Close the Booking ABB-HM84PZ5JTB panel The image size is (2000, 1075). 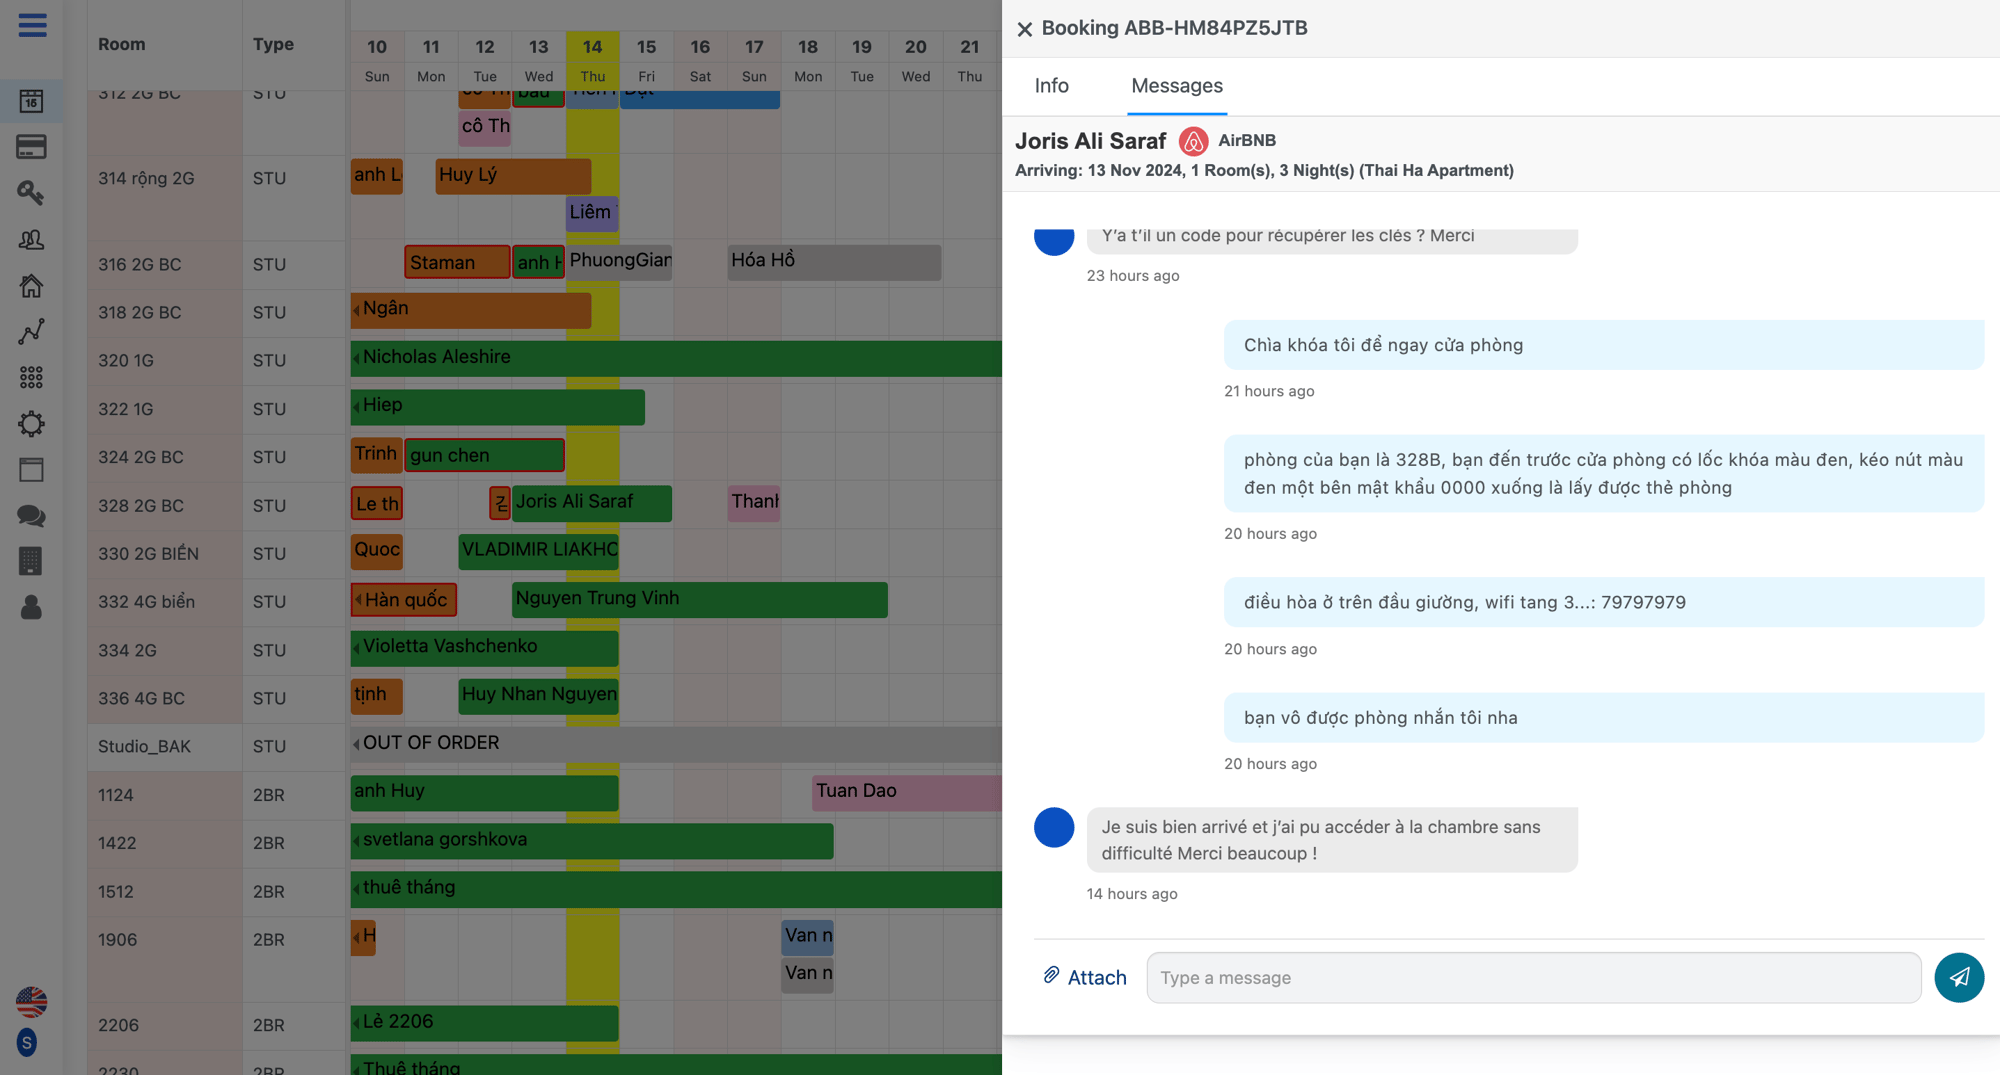1024,29
